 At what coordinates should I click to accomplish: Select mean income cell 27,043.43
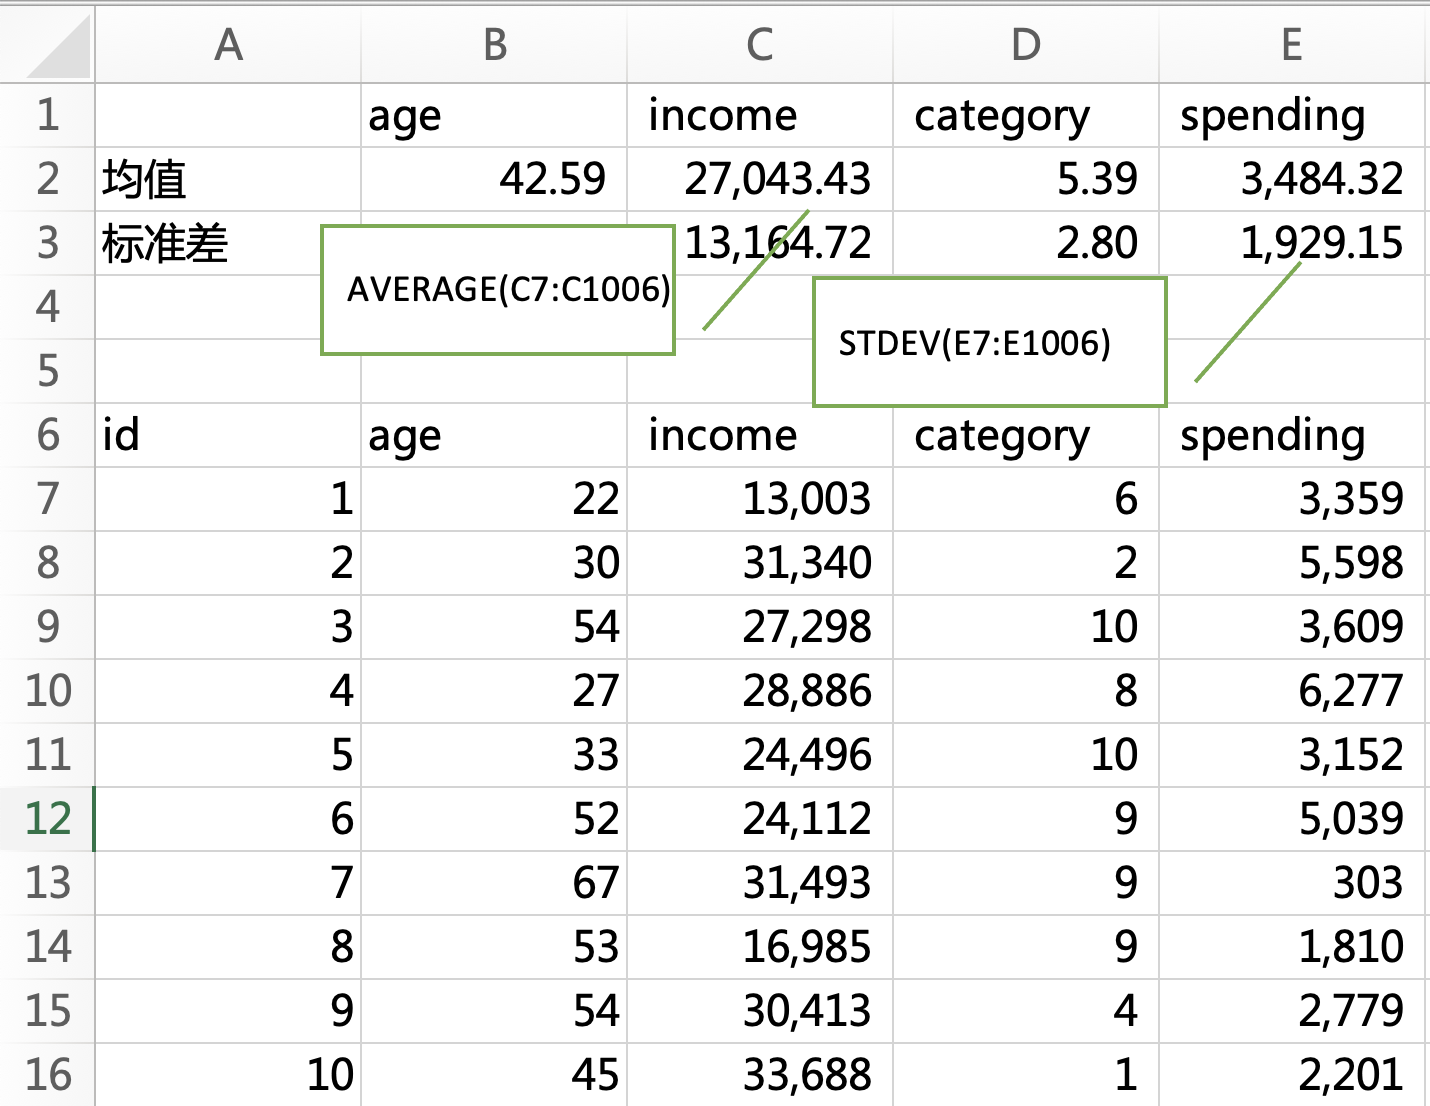[x=760, y=179]
